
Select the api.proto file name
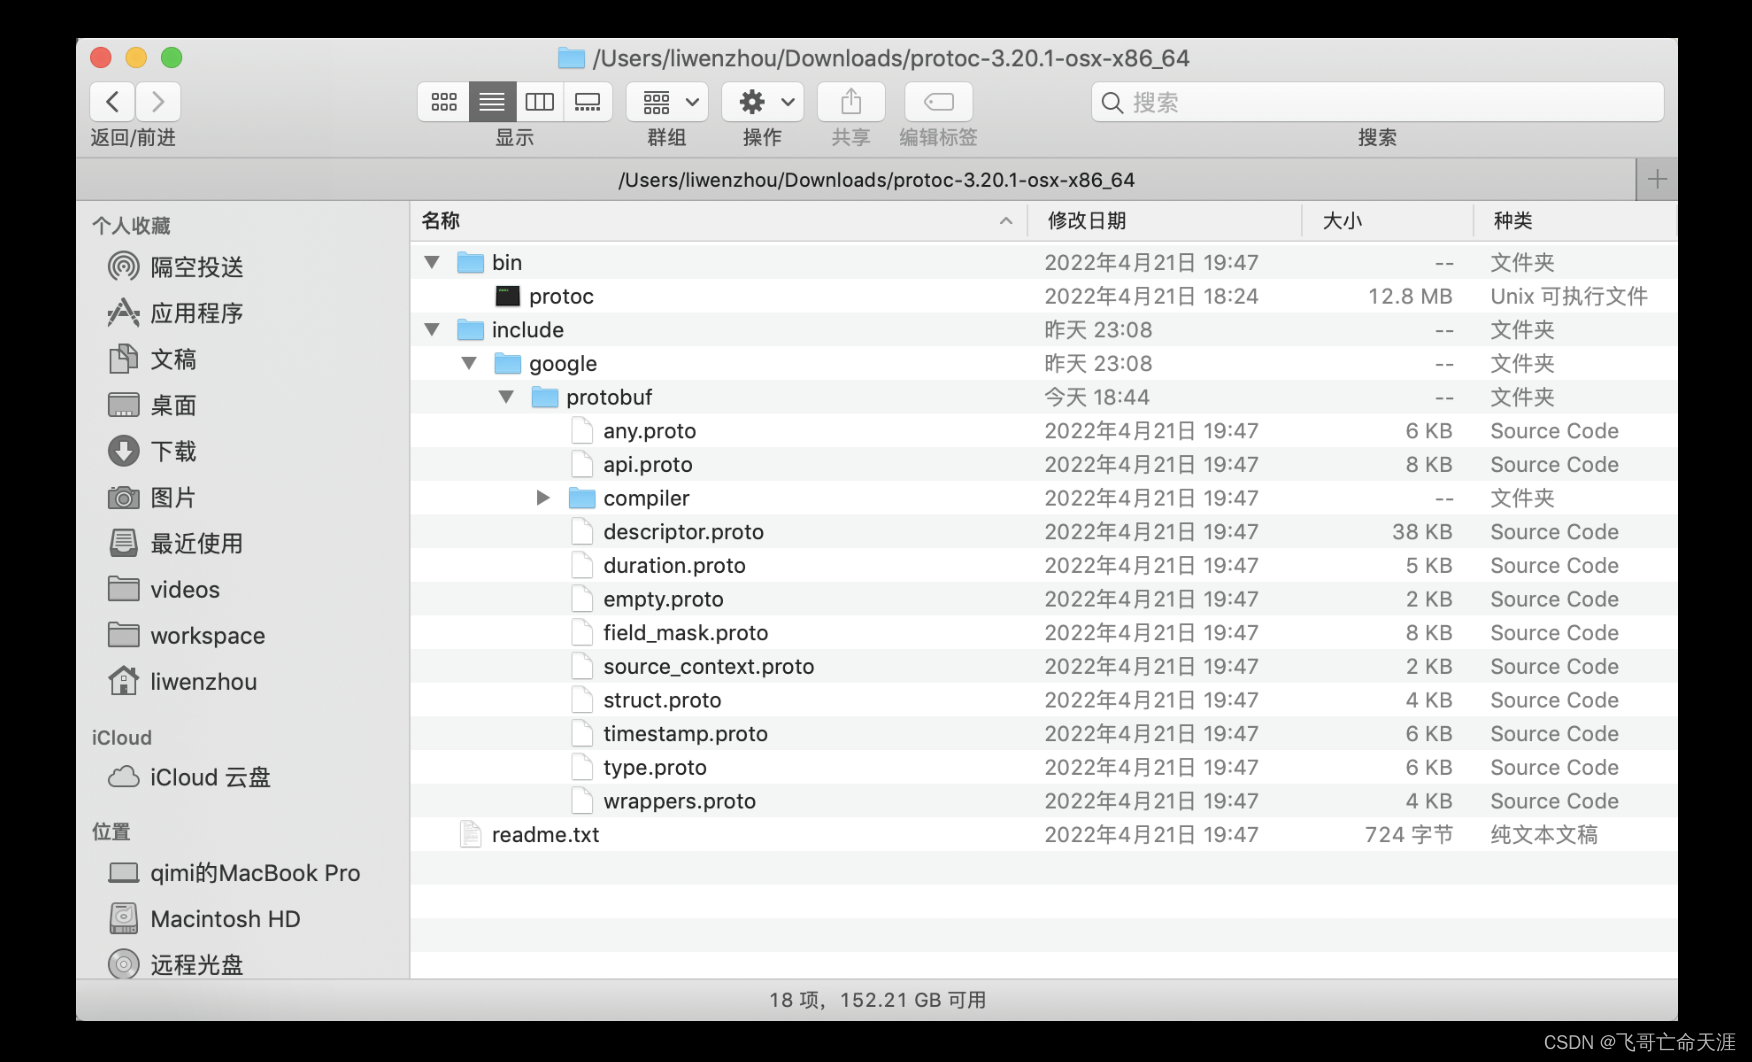(x=648, y=464)
